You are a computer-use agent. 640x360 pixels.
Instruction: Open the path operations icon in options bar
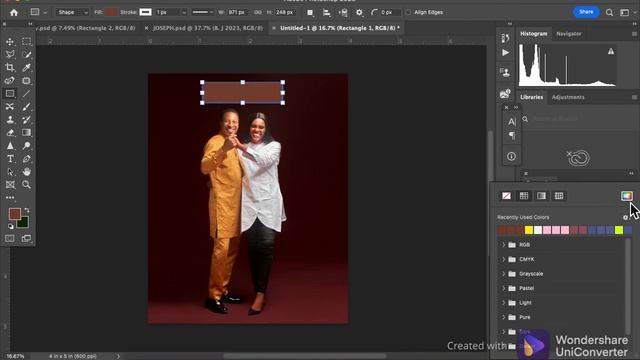(x=310, y=13)
